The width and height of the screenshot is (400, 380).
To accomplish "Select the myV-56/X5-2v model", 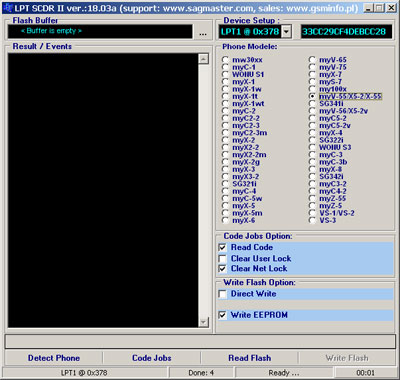I will (x=312, y=111).
